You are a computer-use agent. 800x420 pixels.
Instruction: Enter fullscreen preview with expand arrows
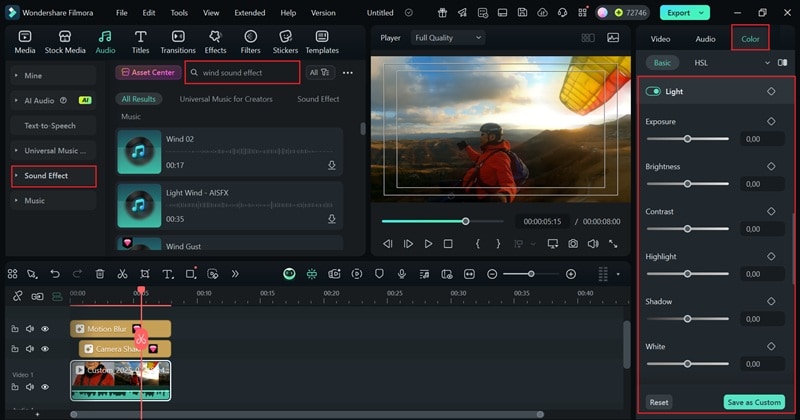pyautogui.click(x=613, y=244)
